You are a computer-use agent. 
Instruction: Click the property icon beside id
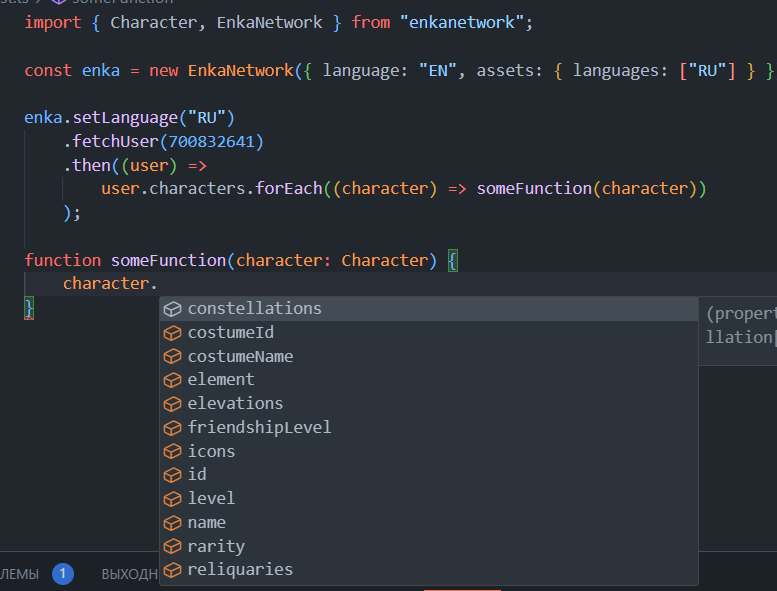(x=172, y=475)
